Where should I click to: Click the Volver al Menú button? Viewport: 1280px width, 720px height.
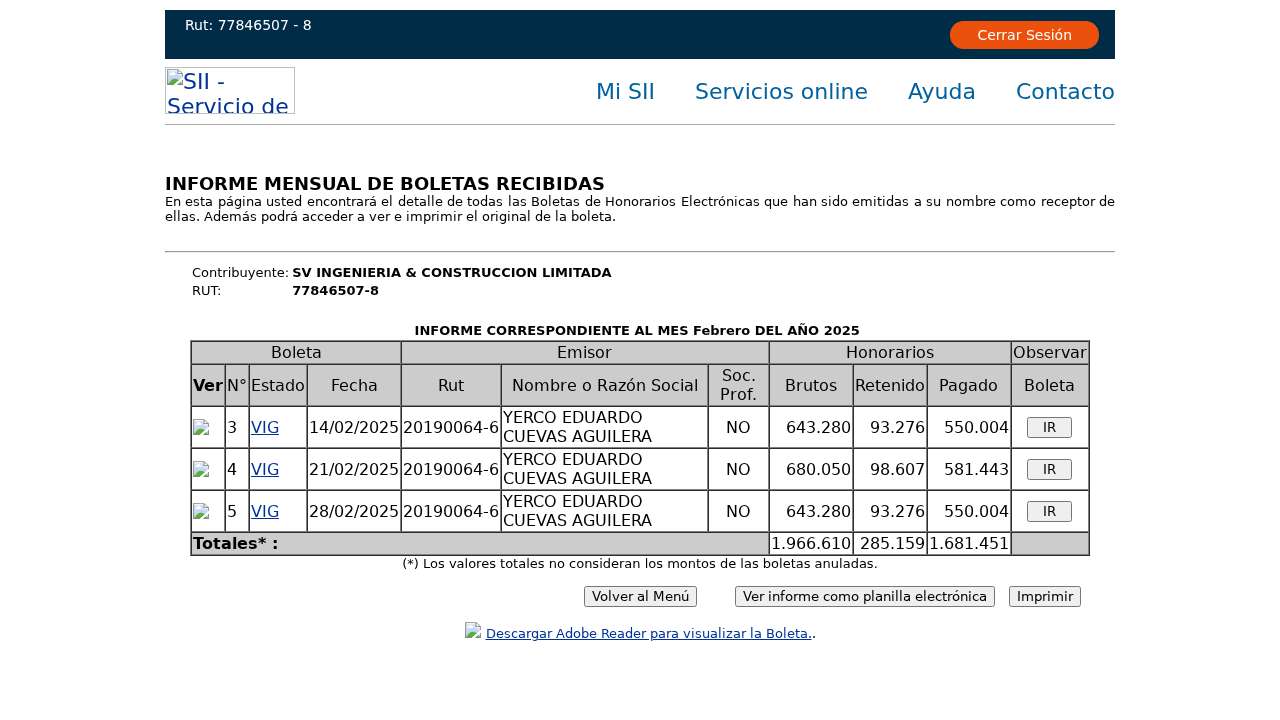640,597
